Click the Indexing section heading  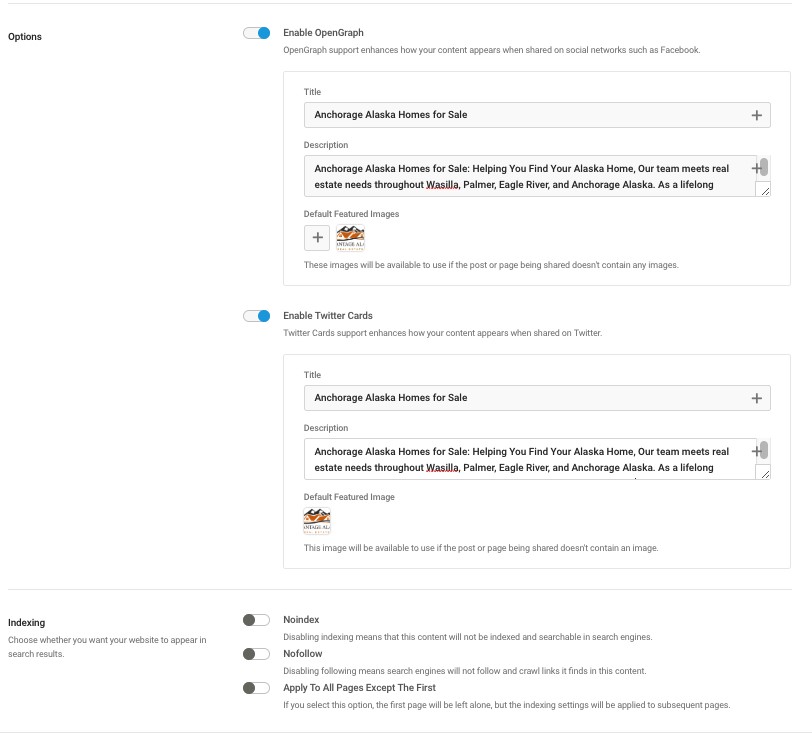click(26, 623)
